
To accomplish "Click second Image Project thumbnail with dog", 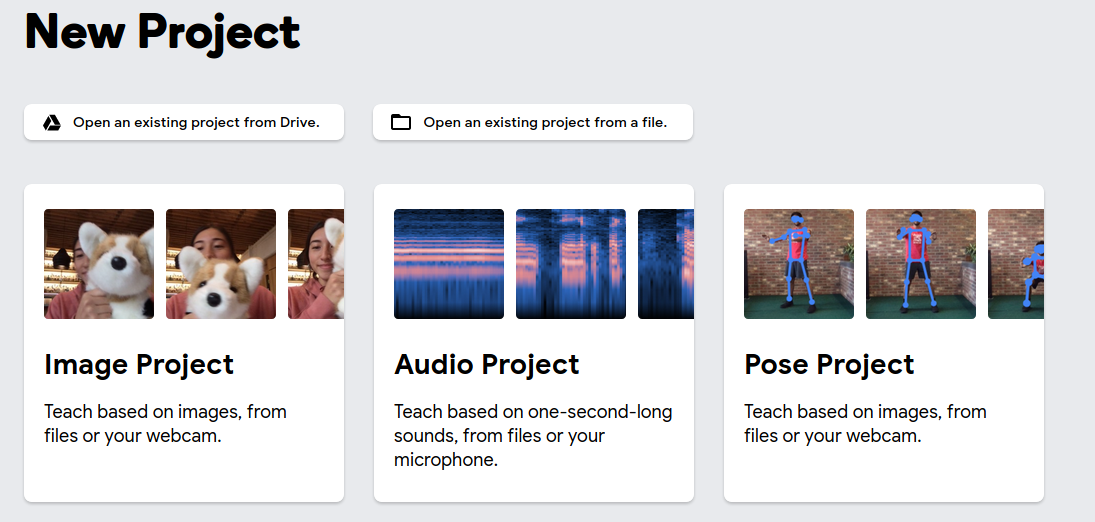I will 221,264.
